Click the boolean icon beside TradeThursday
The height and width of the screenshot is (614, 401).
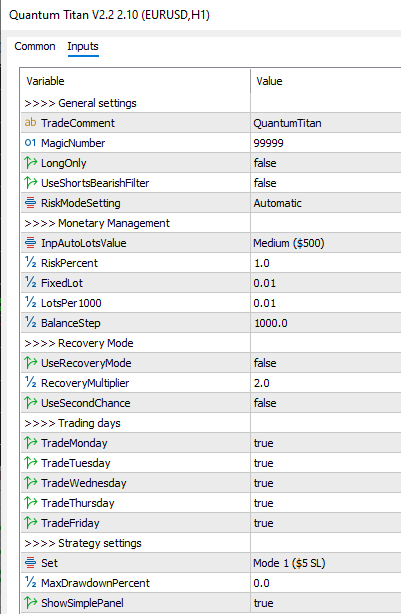pyautogui.click(x=31, y=502)
